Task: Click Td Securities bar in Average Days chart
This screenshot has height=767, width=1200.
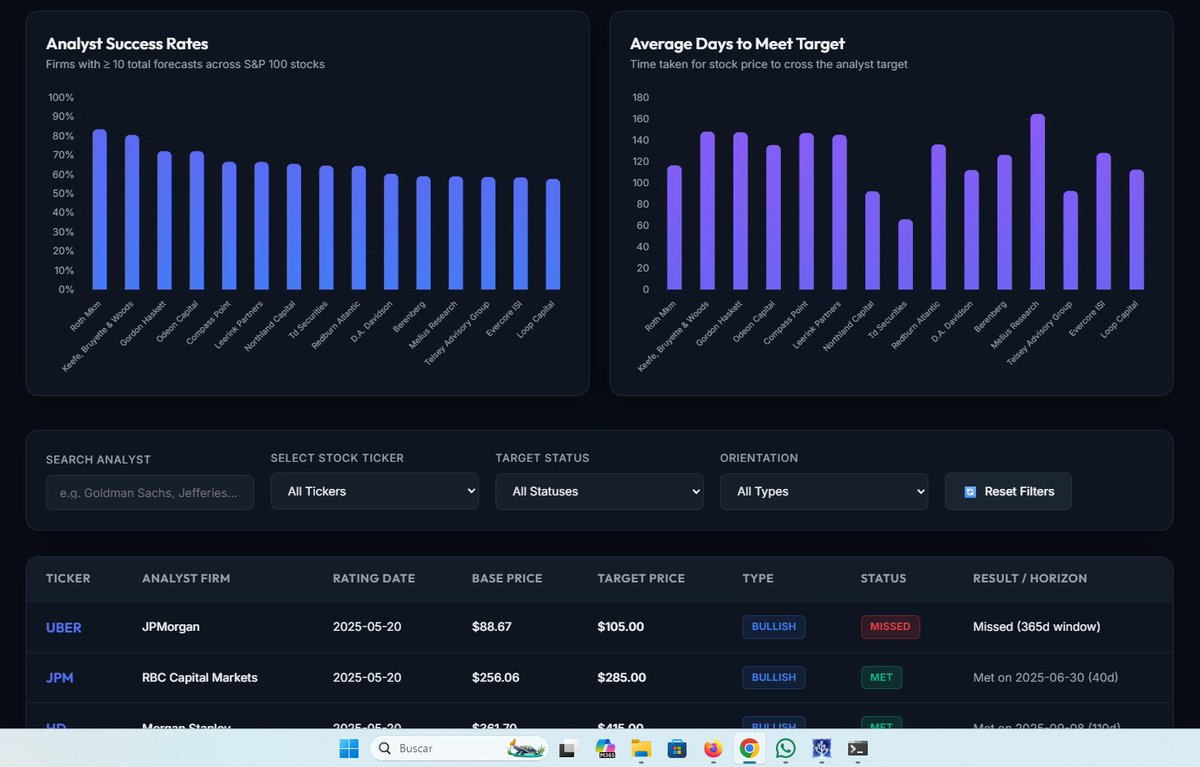Action: (x=906, y=255)
